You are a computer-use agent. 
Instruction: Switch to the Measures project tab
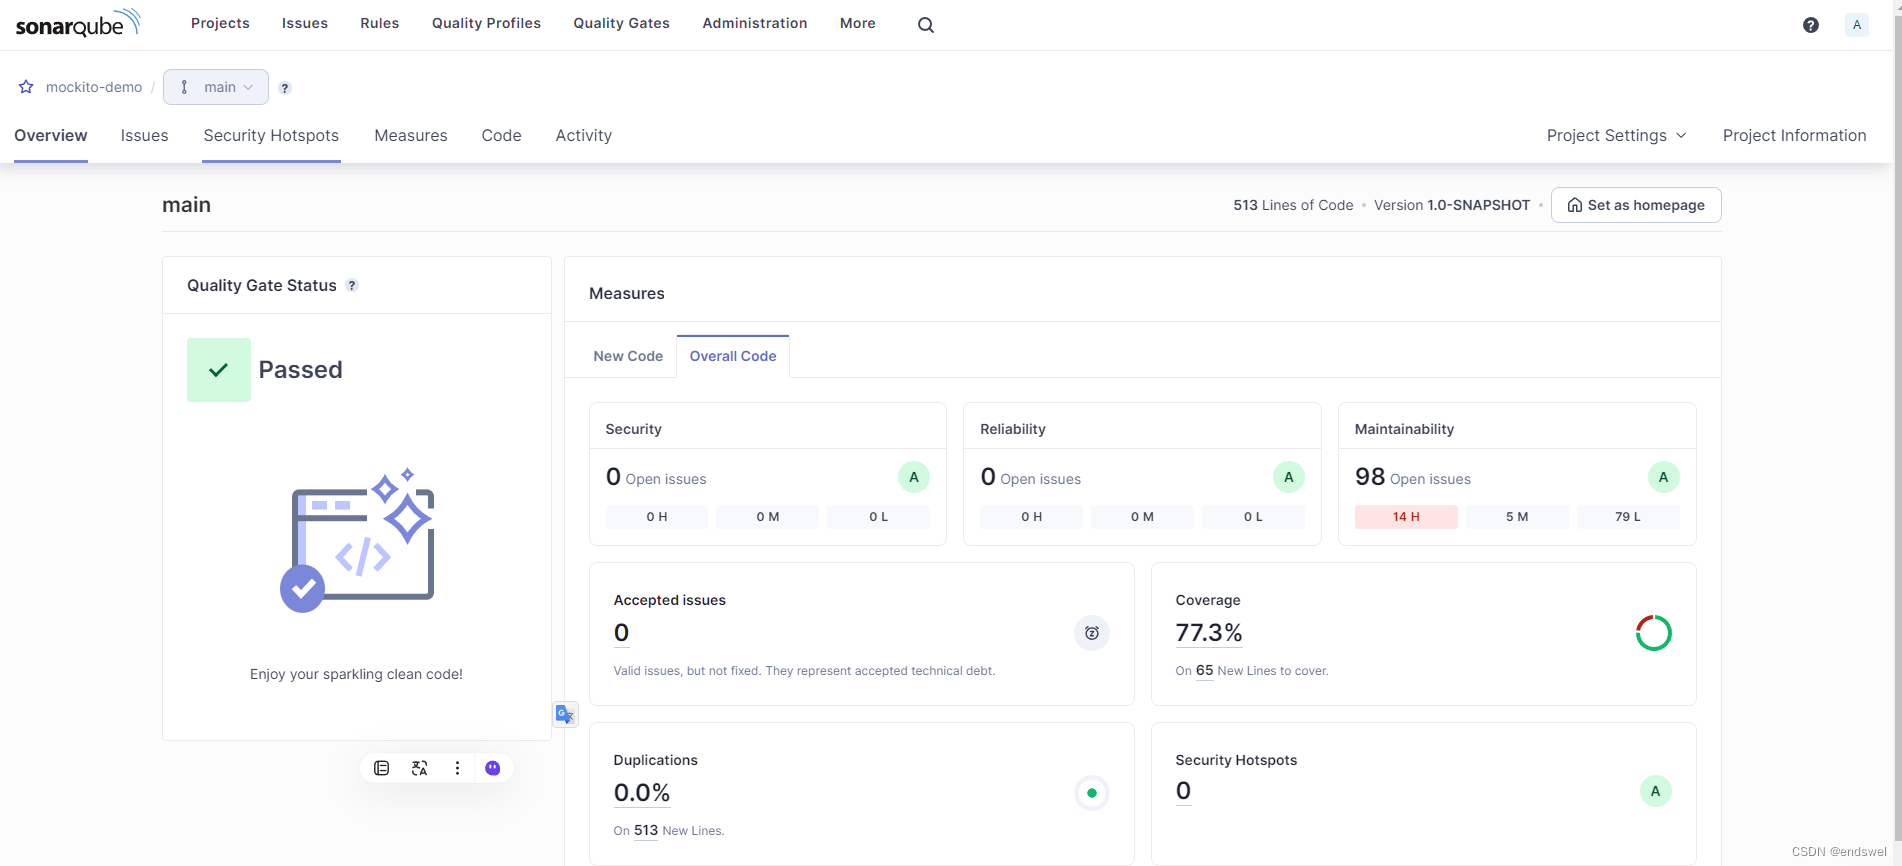(x=411, y=135)
